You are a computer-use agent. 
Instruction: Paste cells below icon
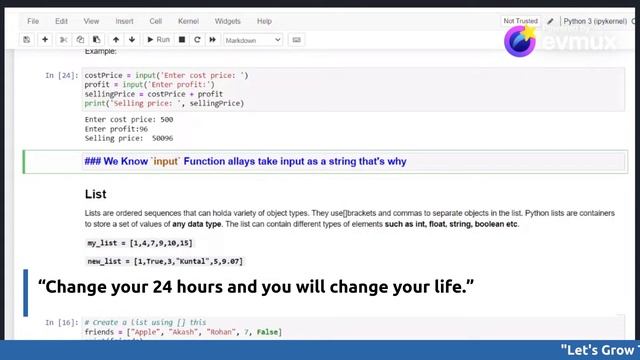[96, 40]
